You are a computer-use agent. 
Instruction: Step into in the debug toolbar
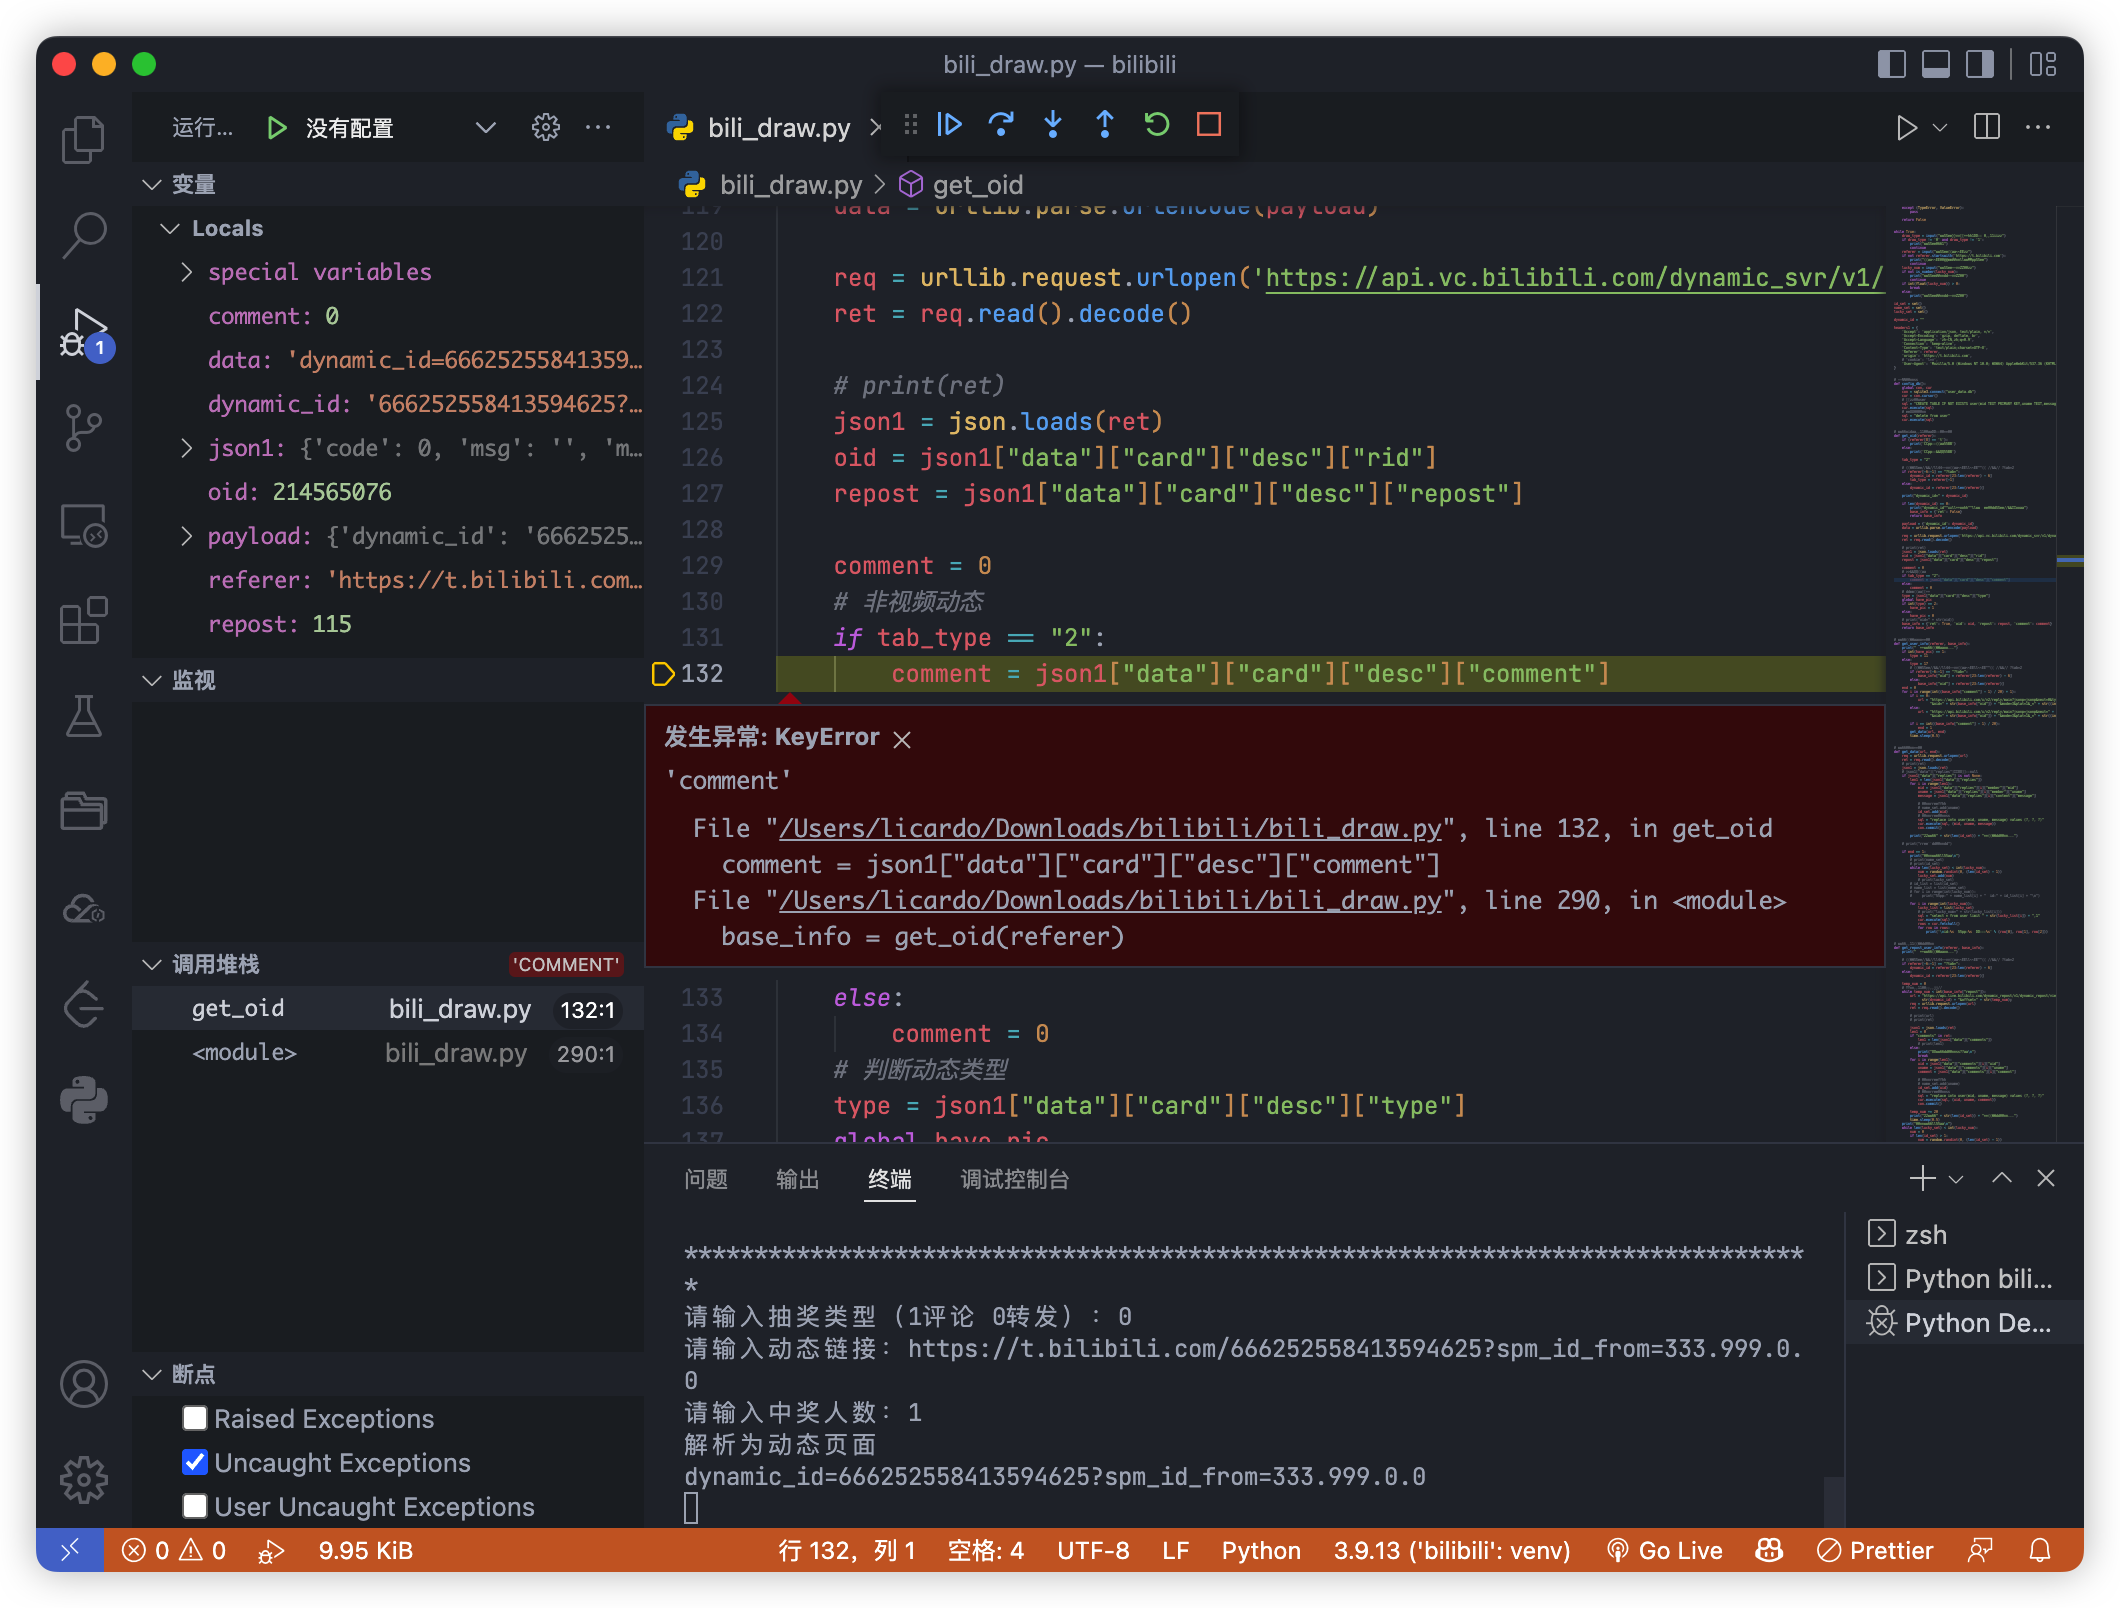(x=1053, y=124)
